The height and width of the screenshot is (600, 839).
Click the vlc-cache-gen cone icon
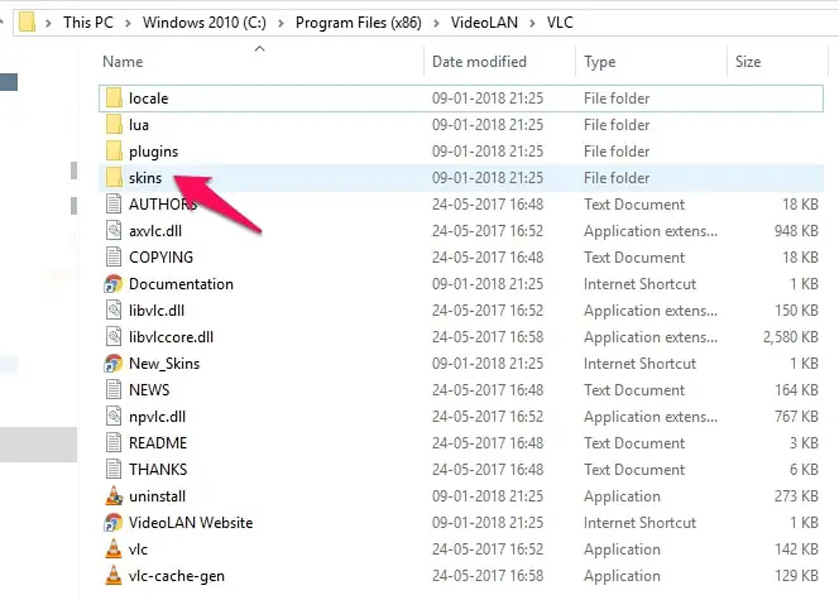[x=116, y=576]
